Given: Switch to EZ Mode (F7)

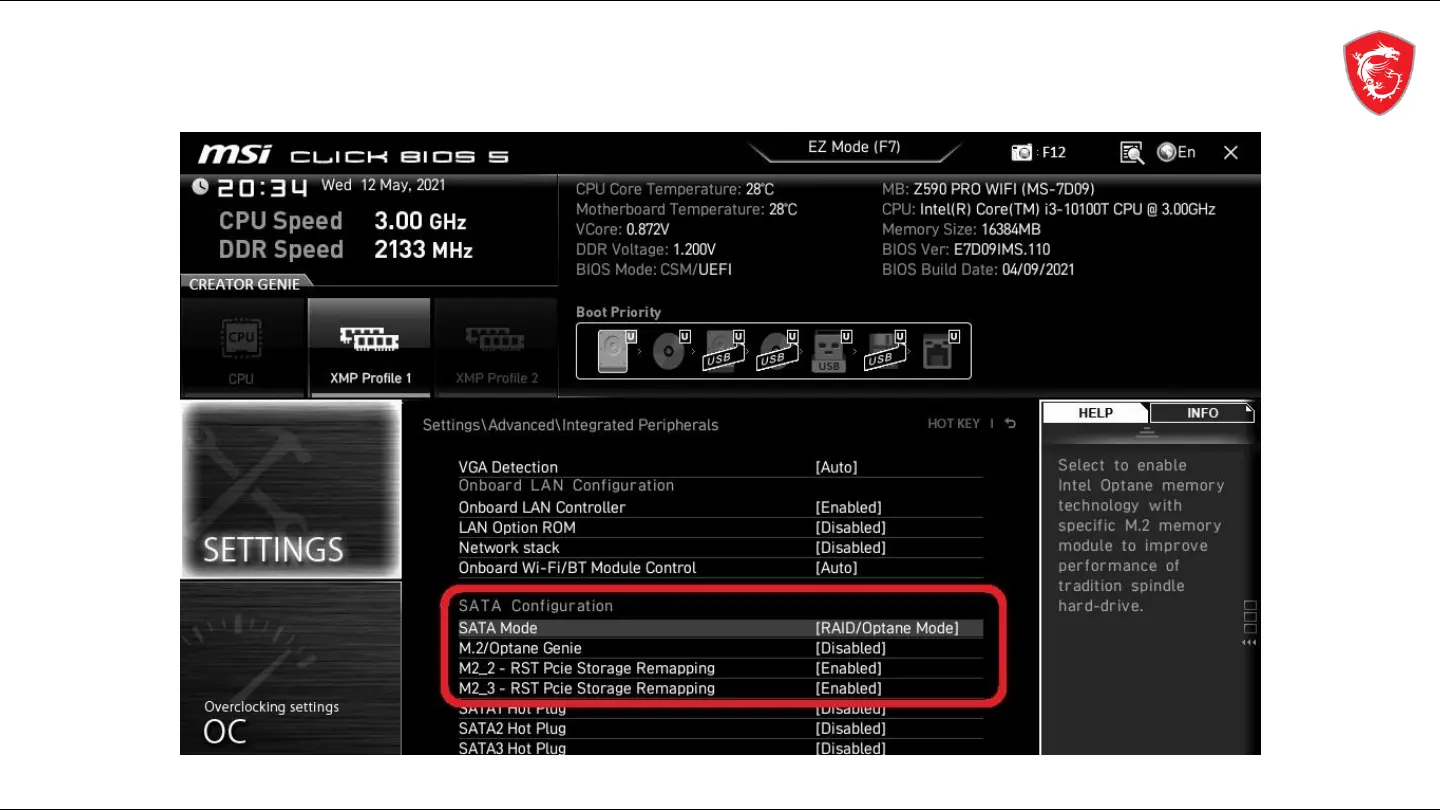Looking at the screenshot, I should click(x=854, y=148).
